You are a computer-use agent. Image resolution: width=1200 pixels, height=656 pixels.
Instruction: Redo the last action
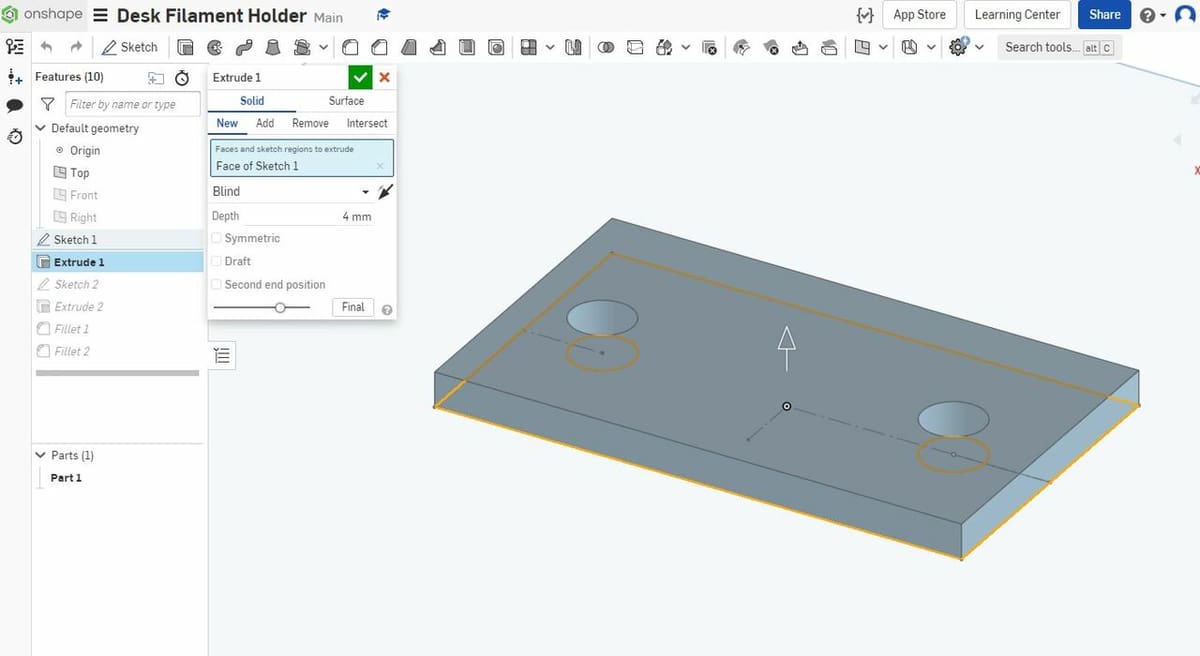tap(76, 47)
